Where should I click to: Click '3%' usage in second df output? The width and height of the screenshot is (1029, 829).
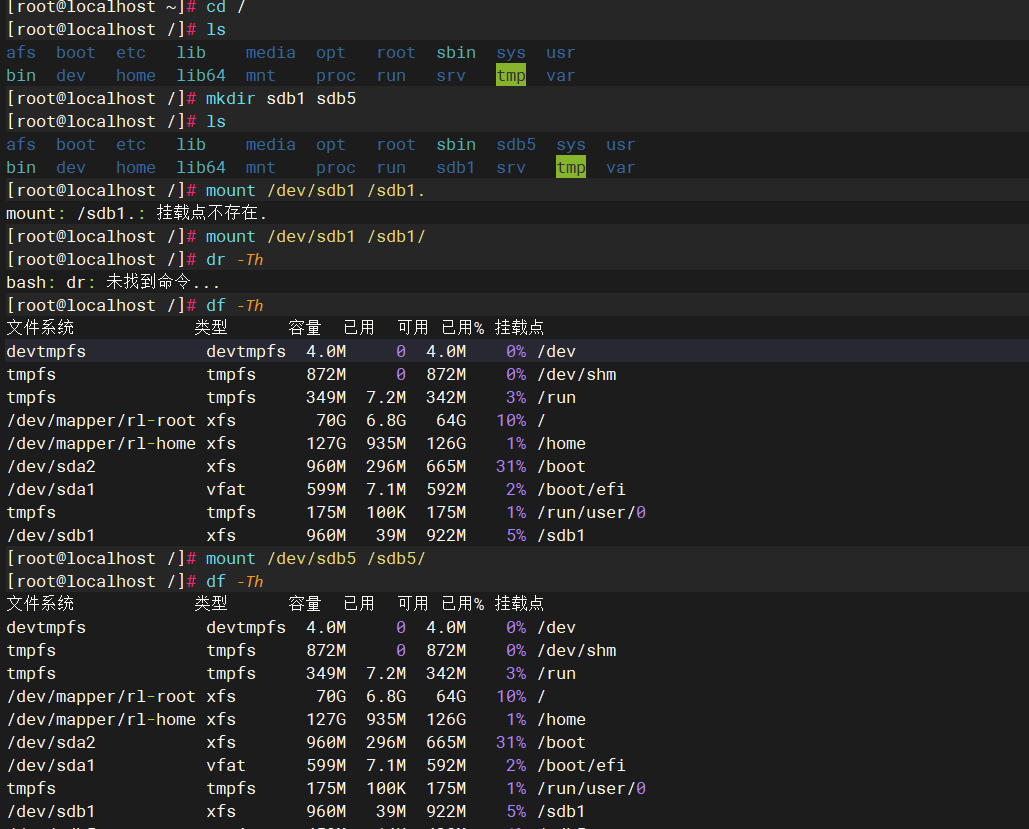click(x=516, y=673)
